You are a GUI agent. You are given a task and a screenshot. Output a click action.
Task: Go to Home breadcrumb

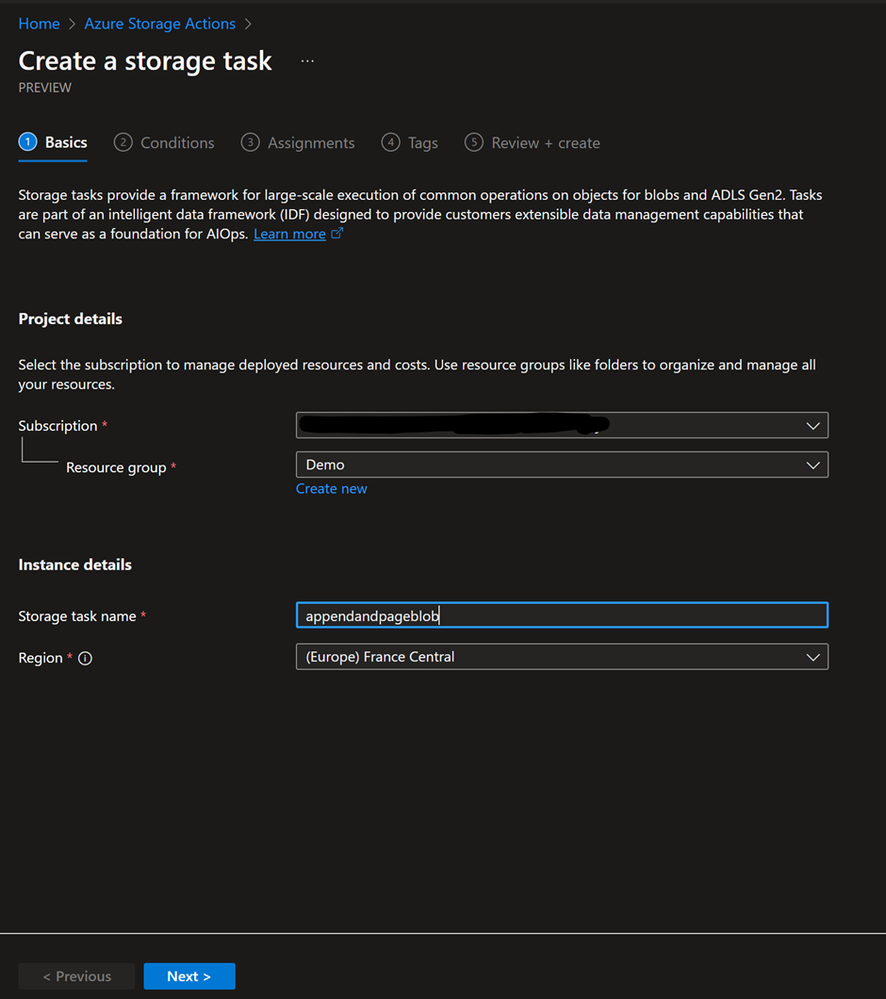click(39, 24)
